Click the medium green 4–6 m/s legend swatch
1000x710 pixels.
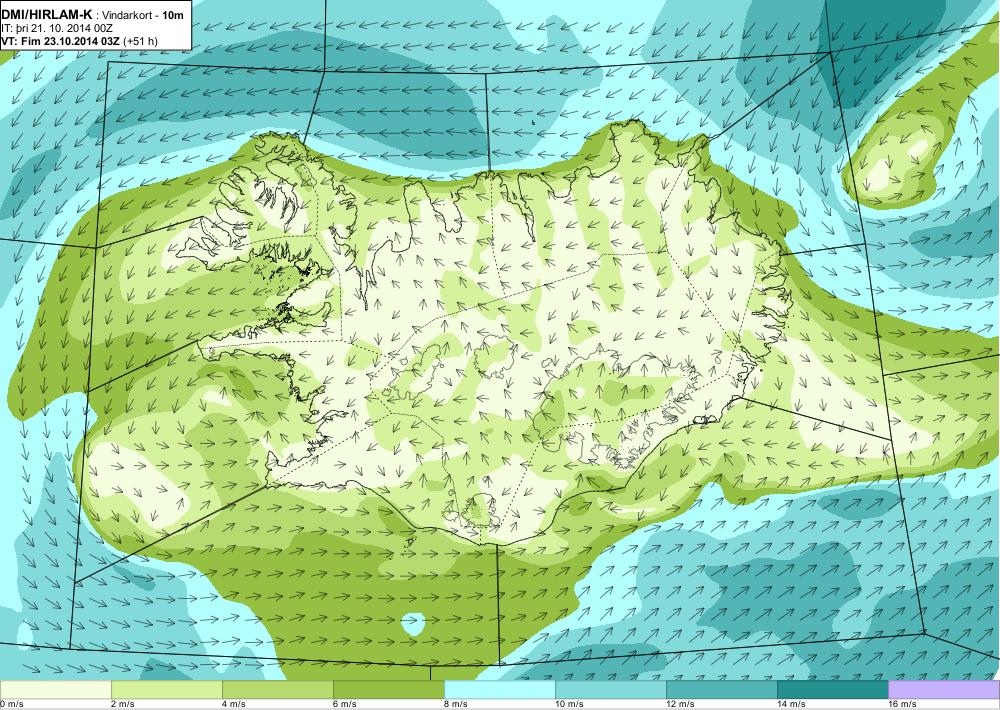277,690
